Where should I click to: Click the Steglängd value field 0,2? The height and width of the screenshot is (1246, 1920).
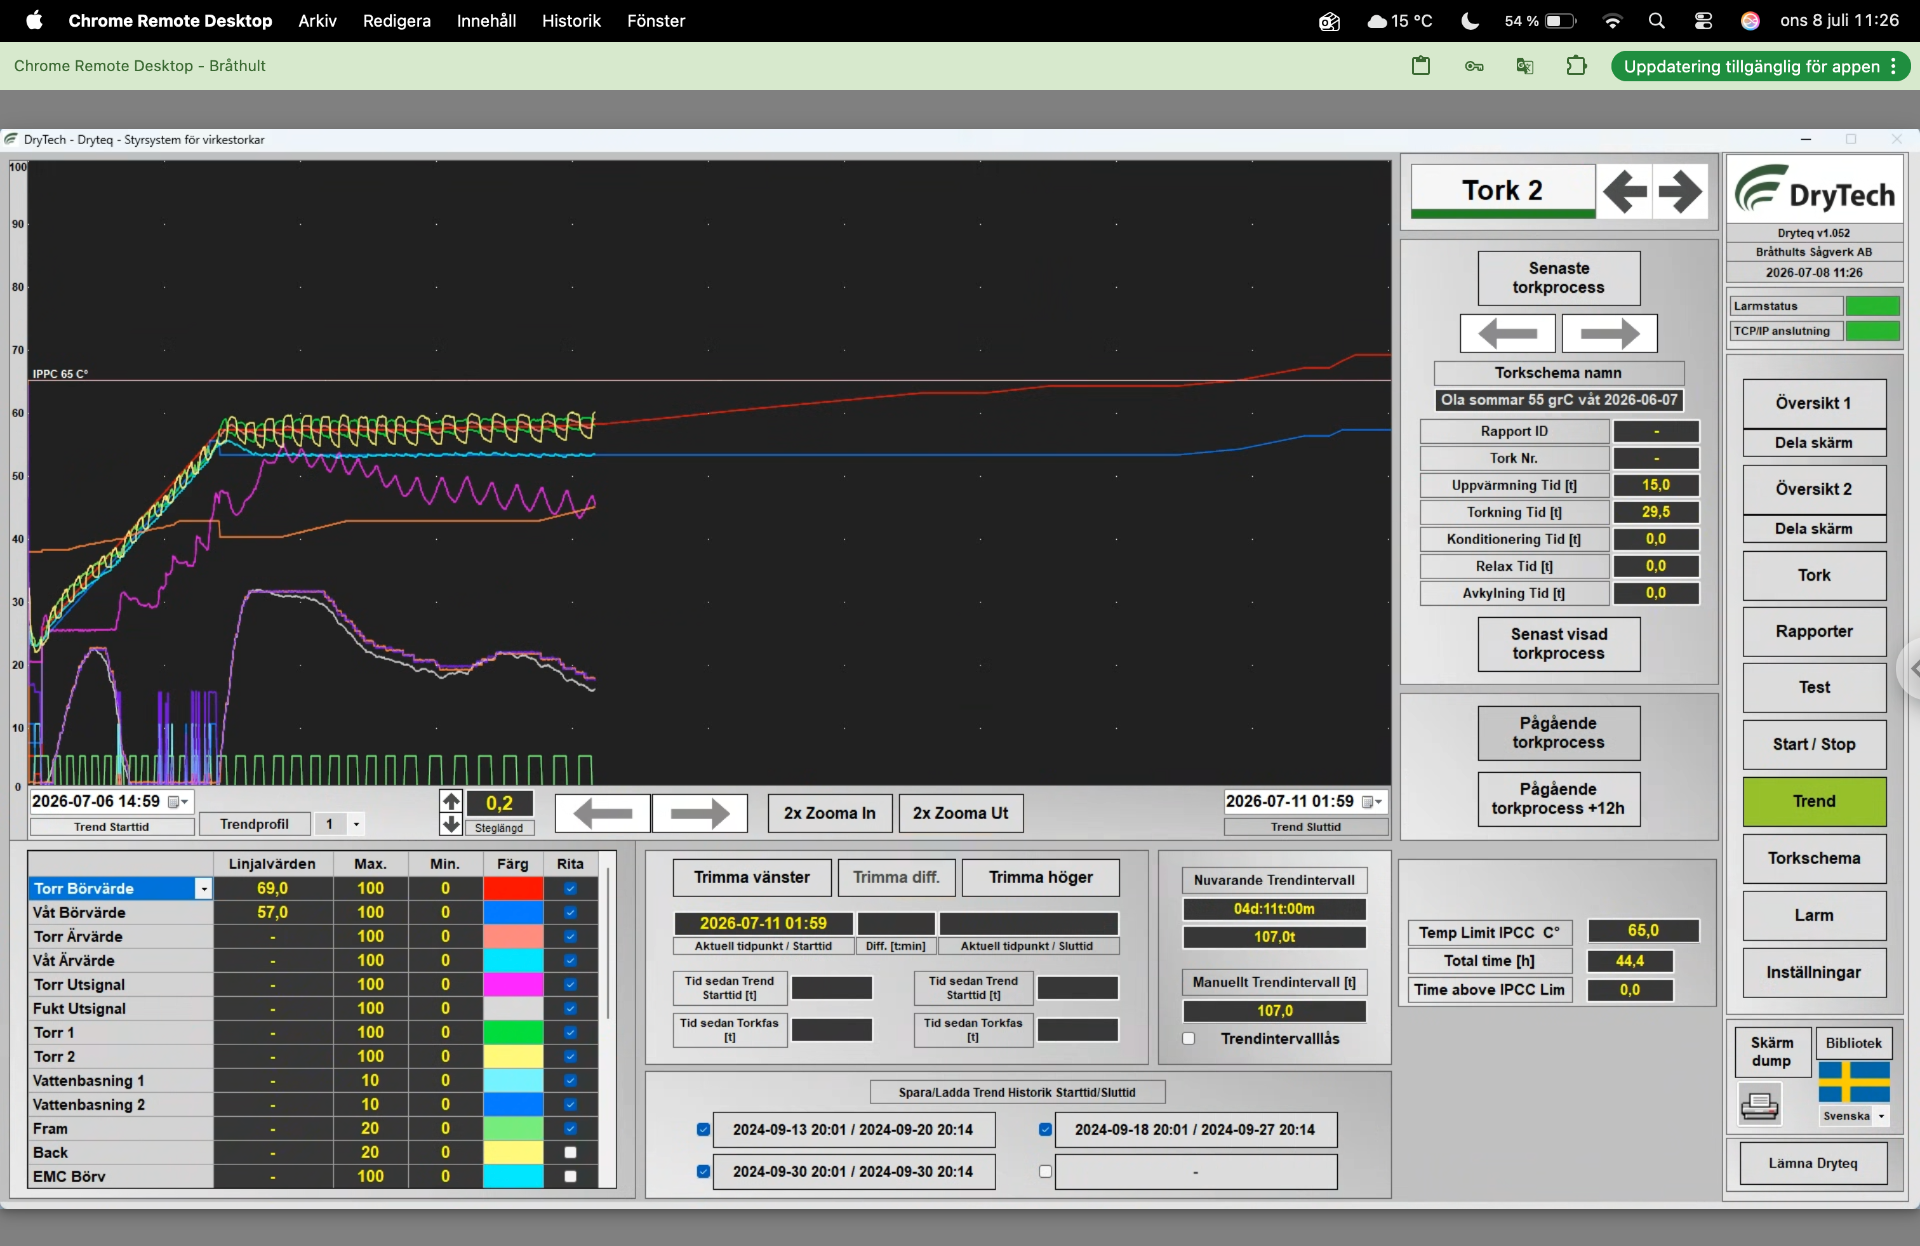pos(499,803)
